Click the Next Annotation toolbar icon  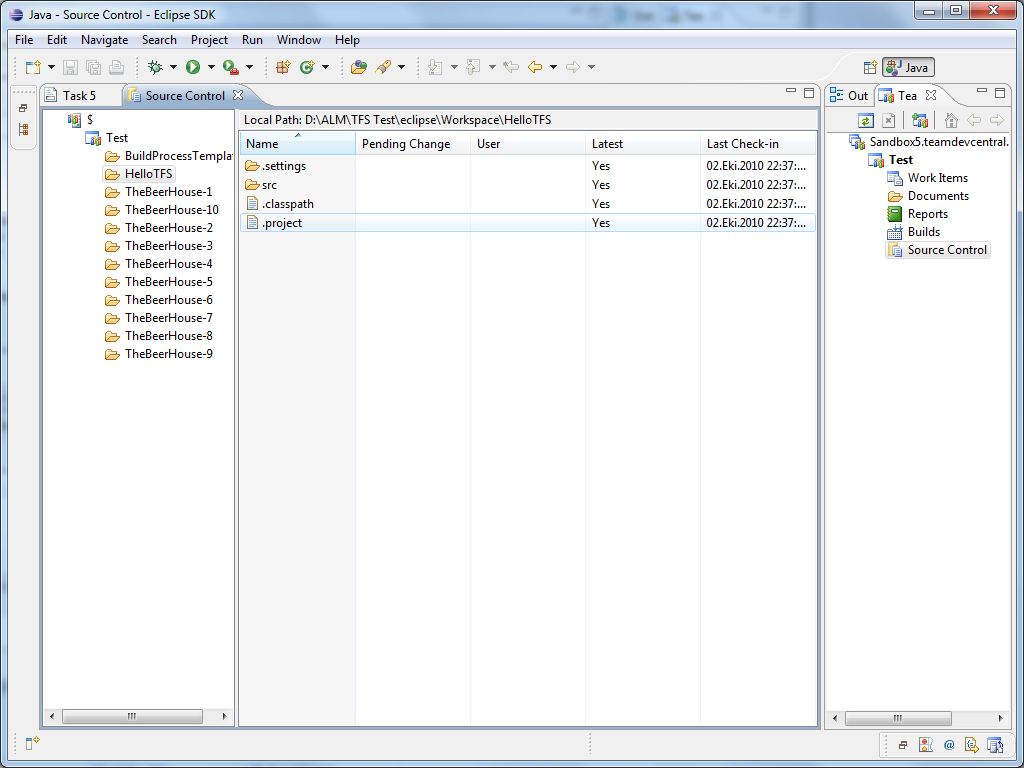tap(436, 67)
